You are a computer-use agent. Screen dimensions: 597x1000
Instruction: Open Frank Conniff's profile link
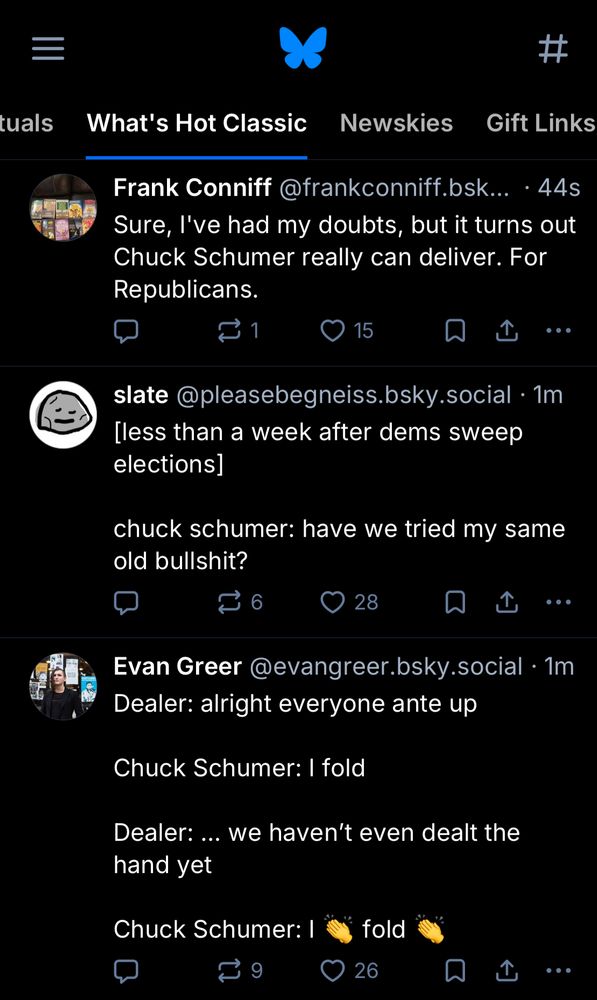[x=192, y=187]
